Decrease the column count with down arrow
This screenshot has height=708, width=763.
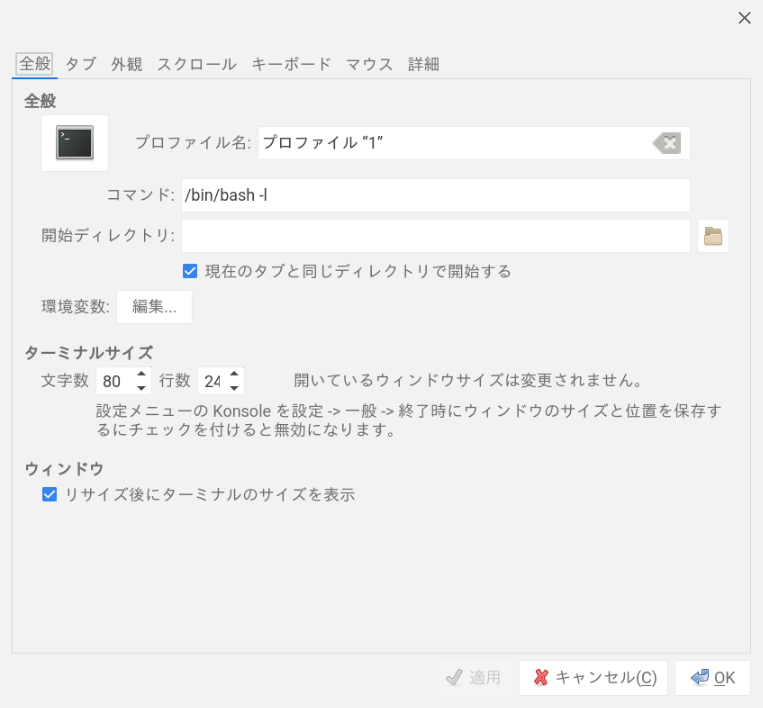click(141, 388)
